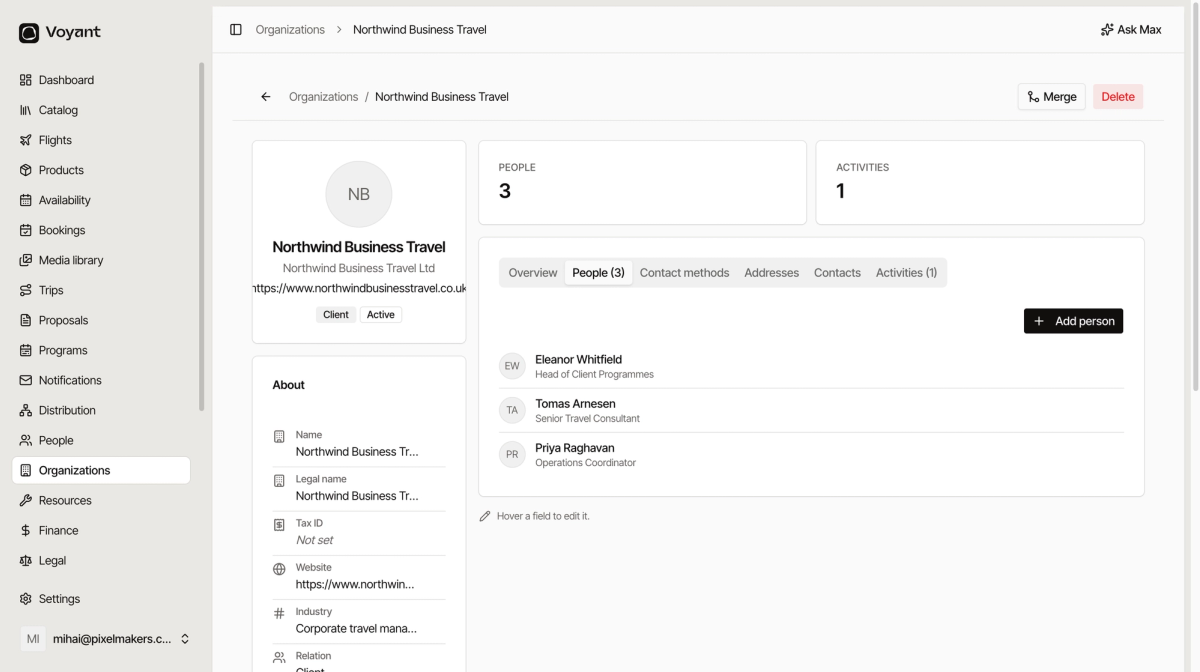Click the ACTIVITIES count card

point(980,182)
